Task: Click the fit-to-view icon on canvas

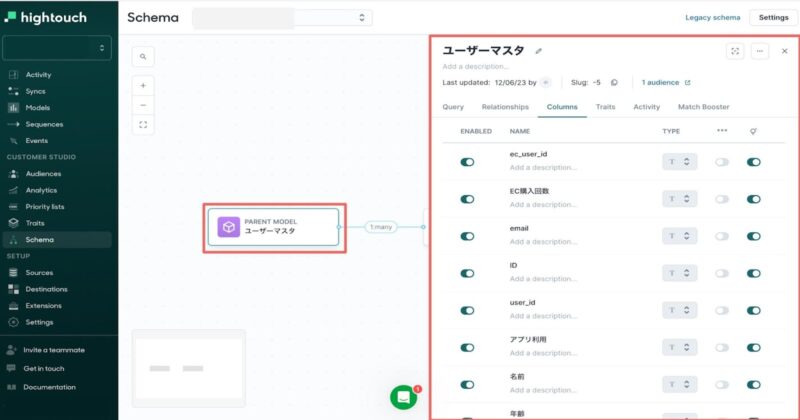Action: point(143,125)
